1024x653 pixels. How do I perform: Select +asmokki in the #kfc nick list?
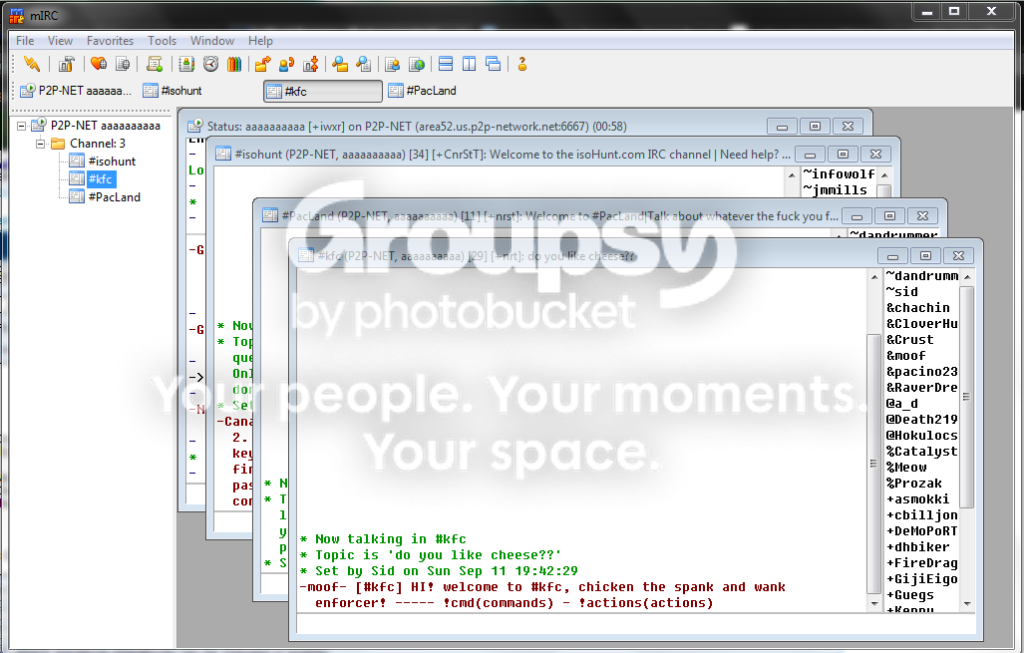point(918,500)
